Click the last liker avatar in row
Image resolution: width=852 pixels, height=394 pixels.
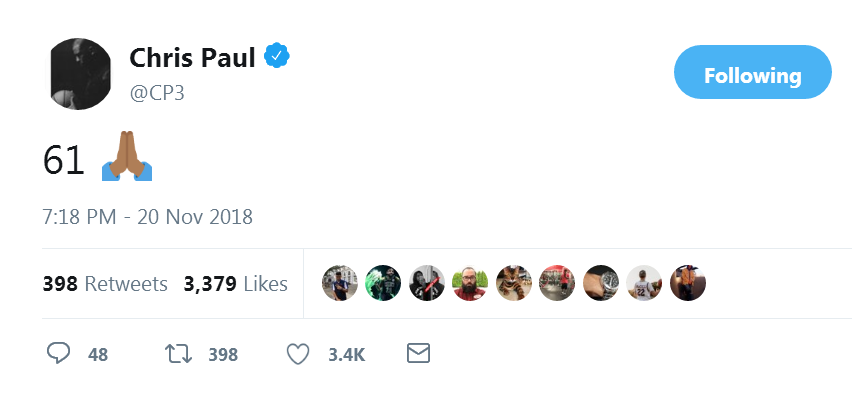pyautogui.click(x=687, y=283)
